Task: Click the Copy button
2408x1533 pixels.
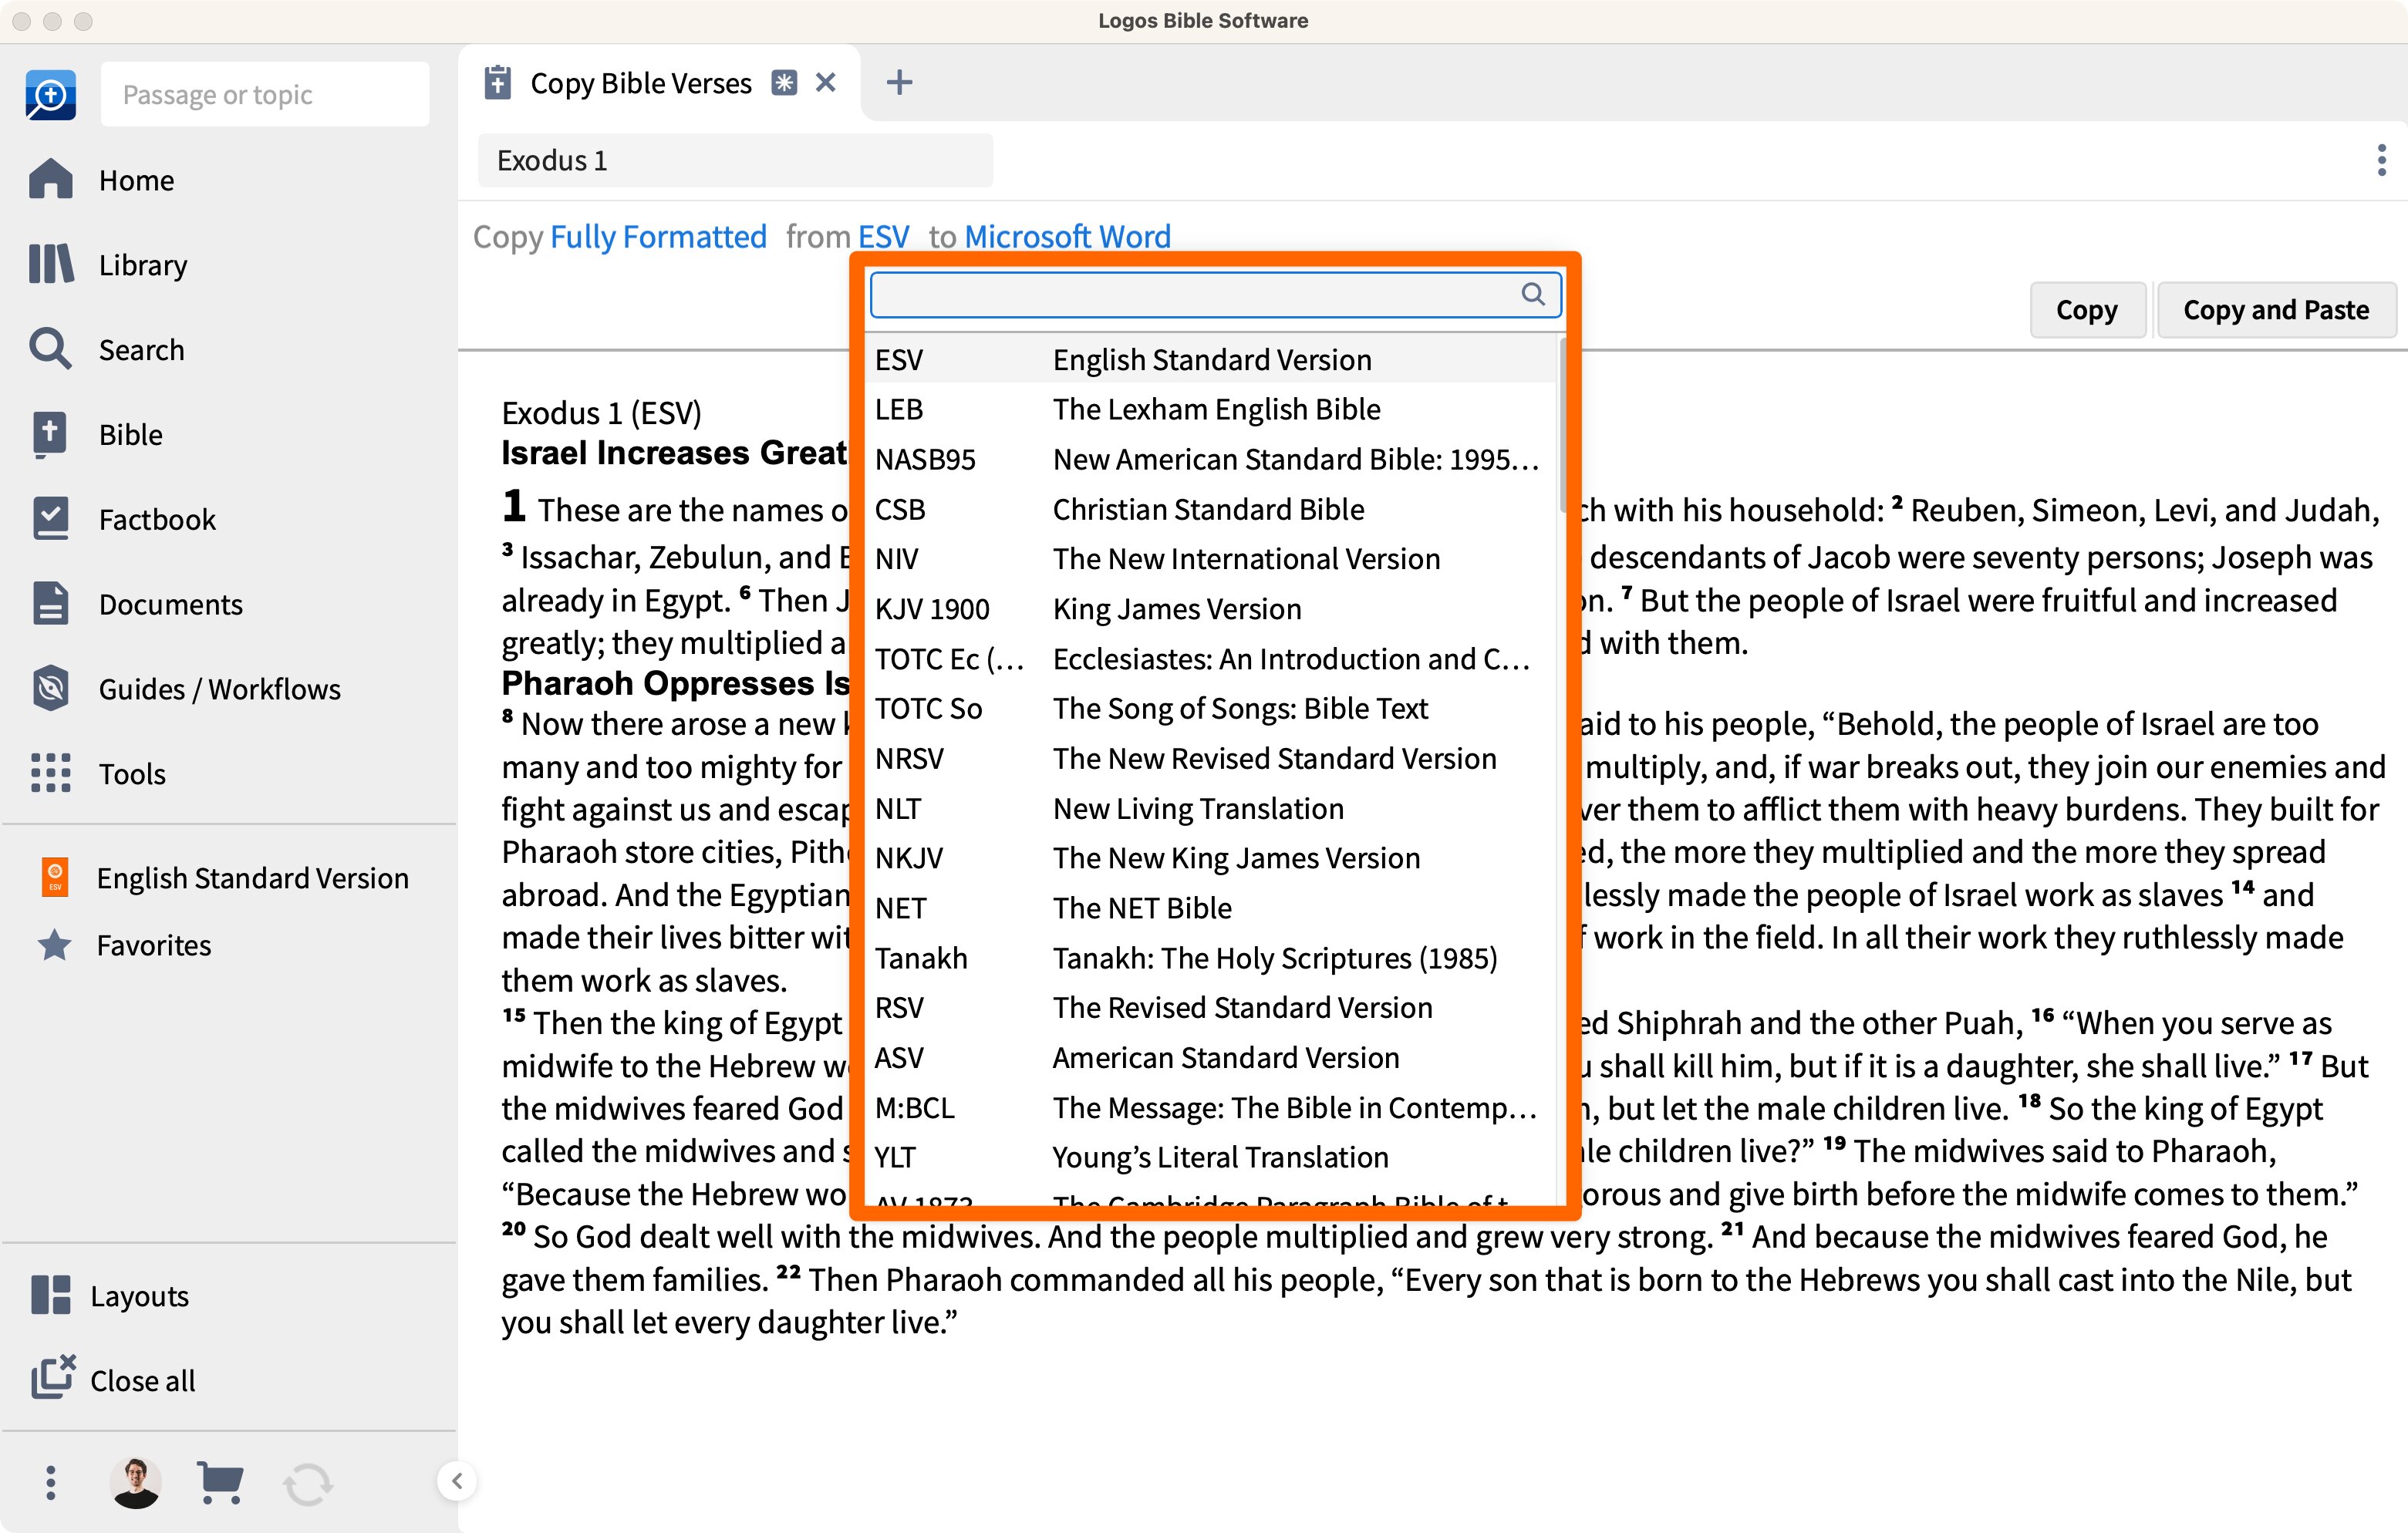Action: point(2086,310)
